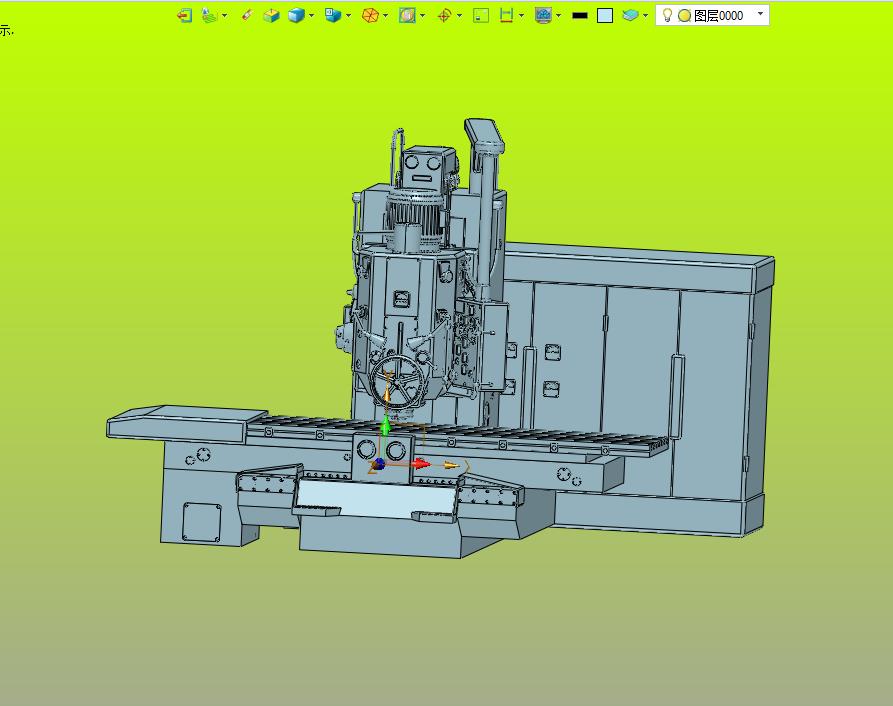The height and width of the screenshot is (706, 893).
Task: Click the teal layer sheet icon
Action: [630, 15]
